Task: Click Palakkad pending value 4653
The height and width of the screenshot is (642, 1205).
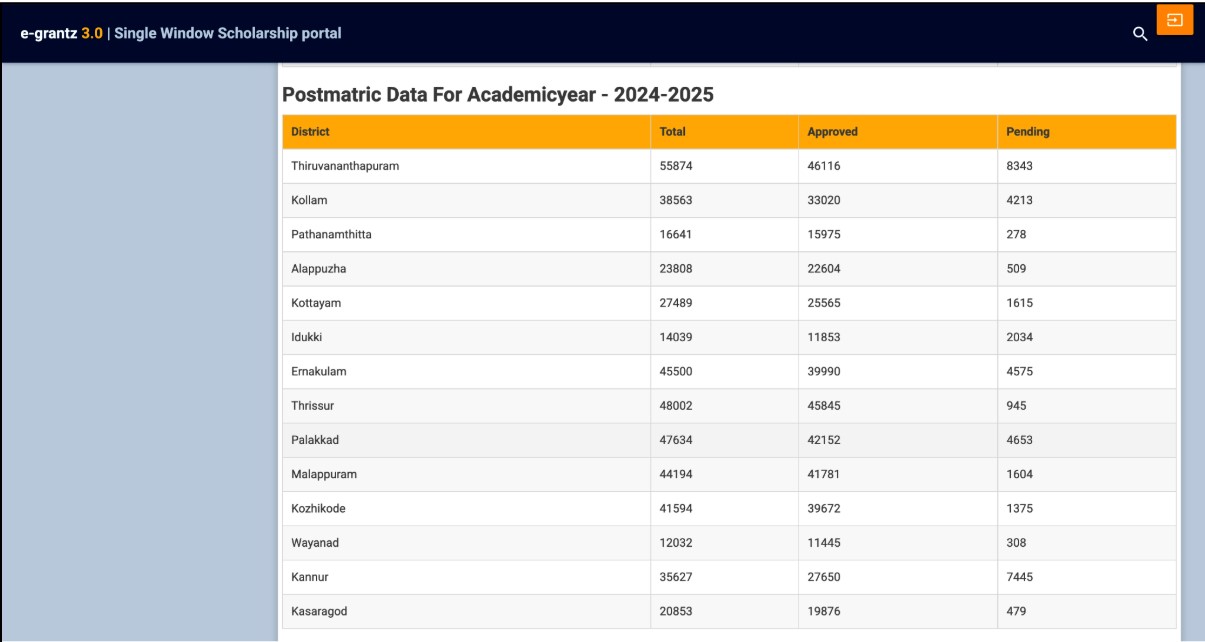Action: coord(1020,440)
